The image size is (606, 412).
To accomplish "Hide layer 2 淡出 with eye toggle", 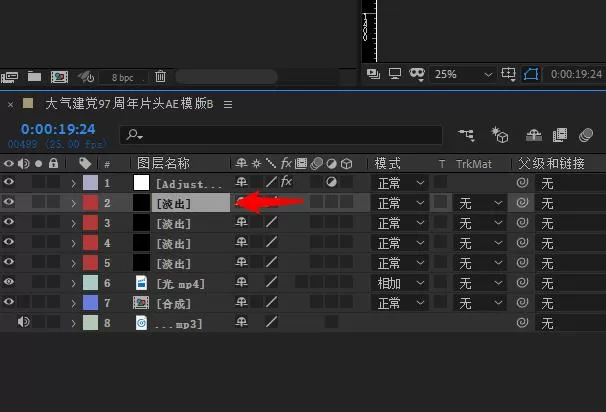I will point(9,202).
